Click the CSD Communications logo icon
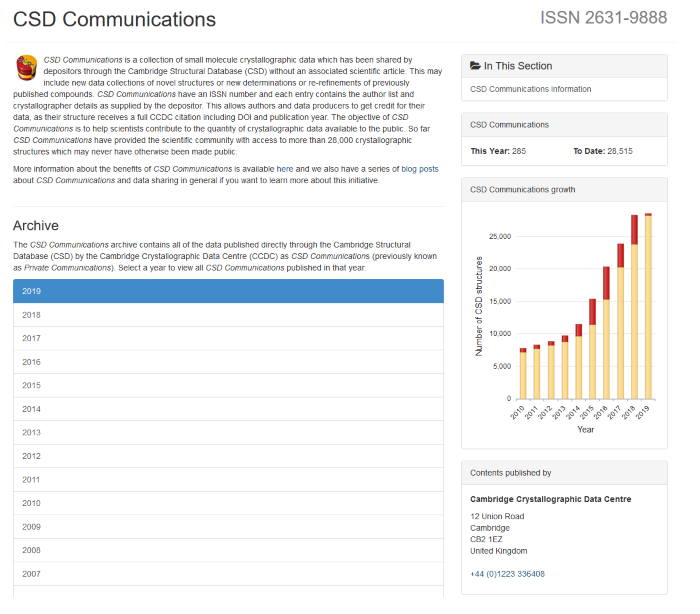Screen dimensions: 700x614 pos(26,69)
